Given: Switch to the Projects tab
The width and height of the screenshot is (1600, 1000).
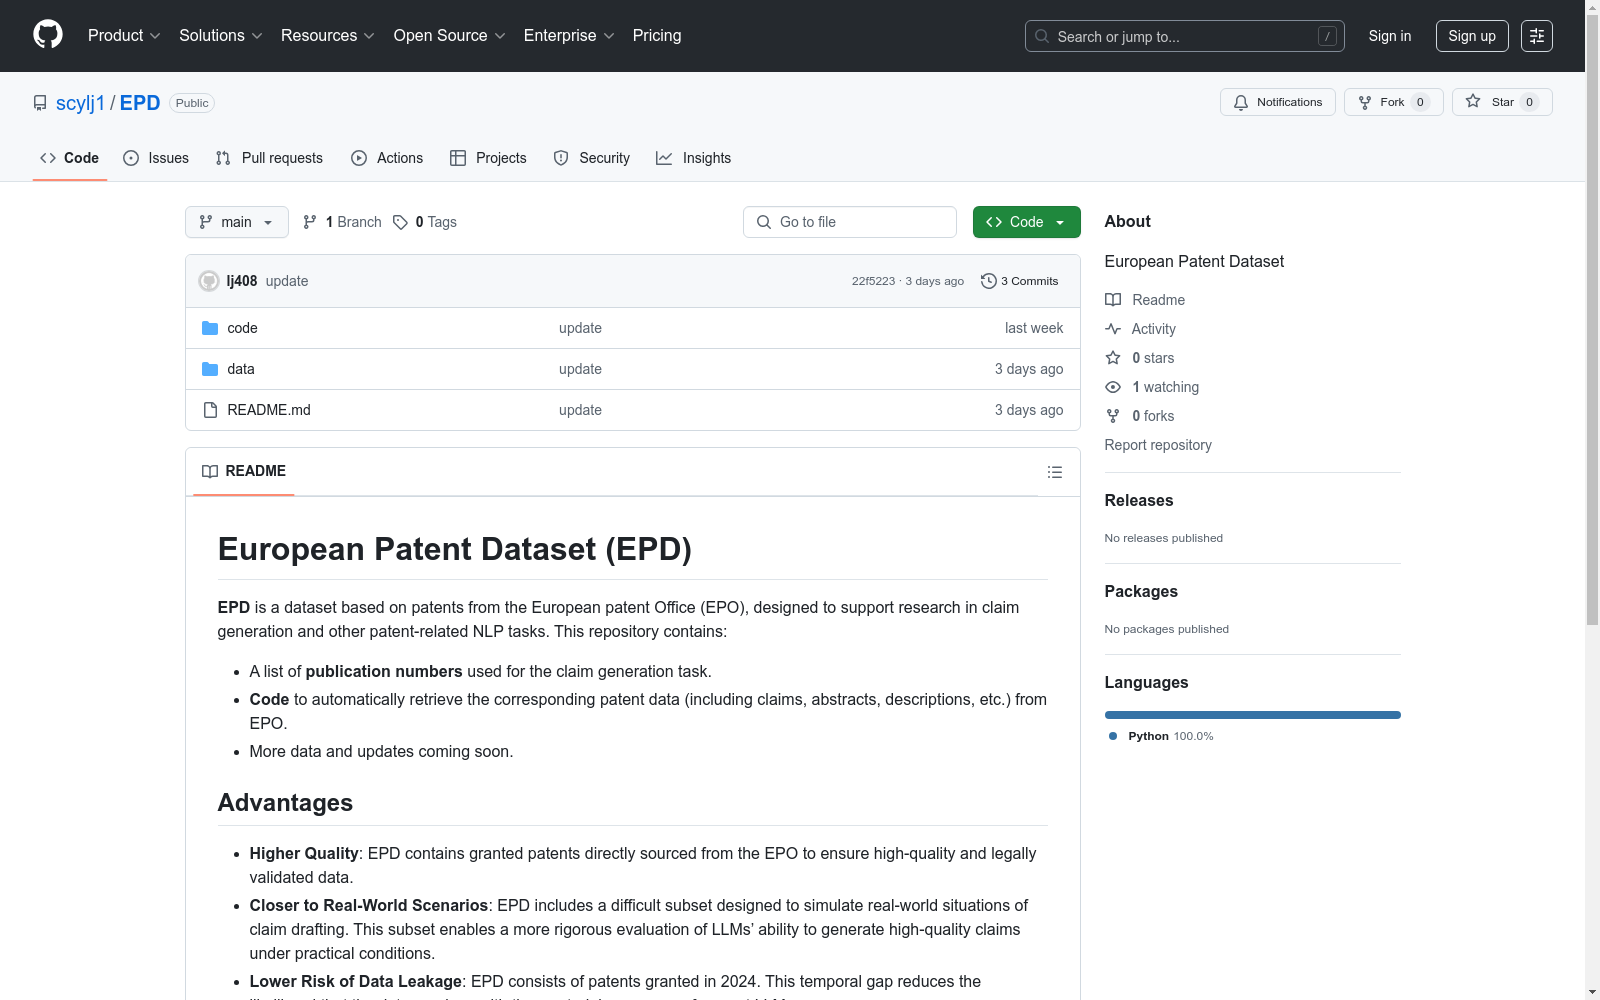Looking at the screenshot, I should [x=488, y=158].
